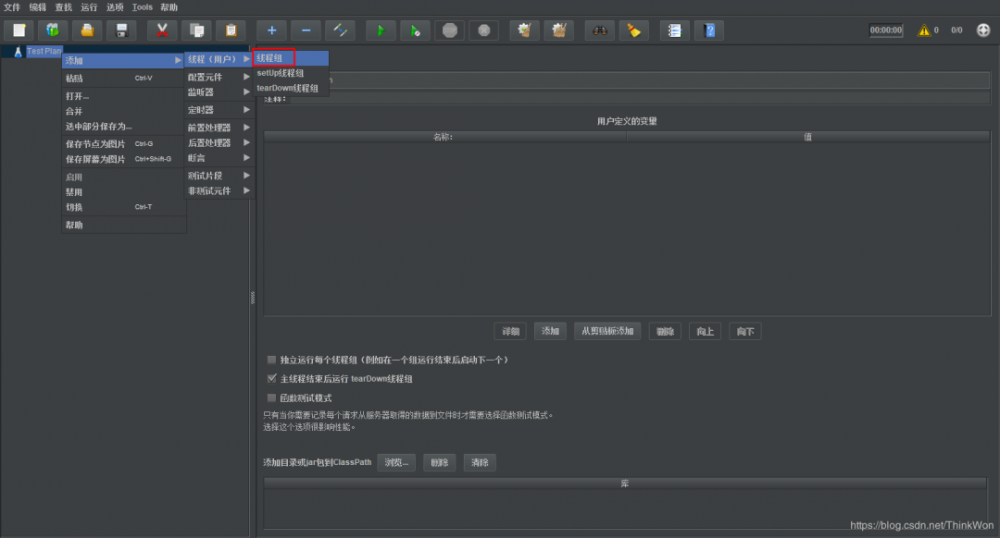Choose setUp线程组 from the submenu
Image resolution: width=1000 pixels, height=538 pixels.
click(291, 73)
